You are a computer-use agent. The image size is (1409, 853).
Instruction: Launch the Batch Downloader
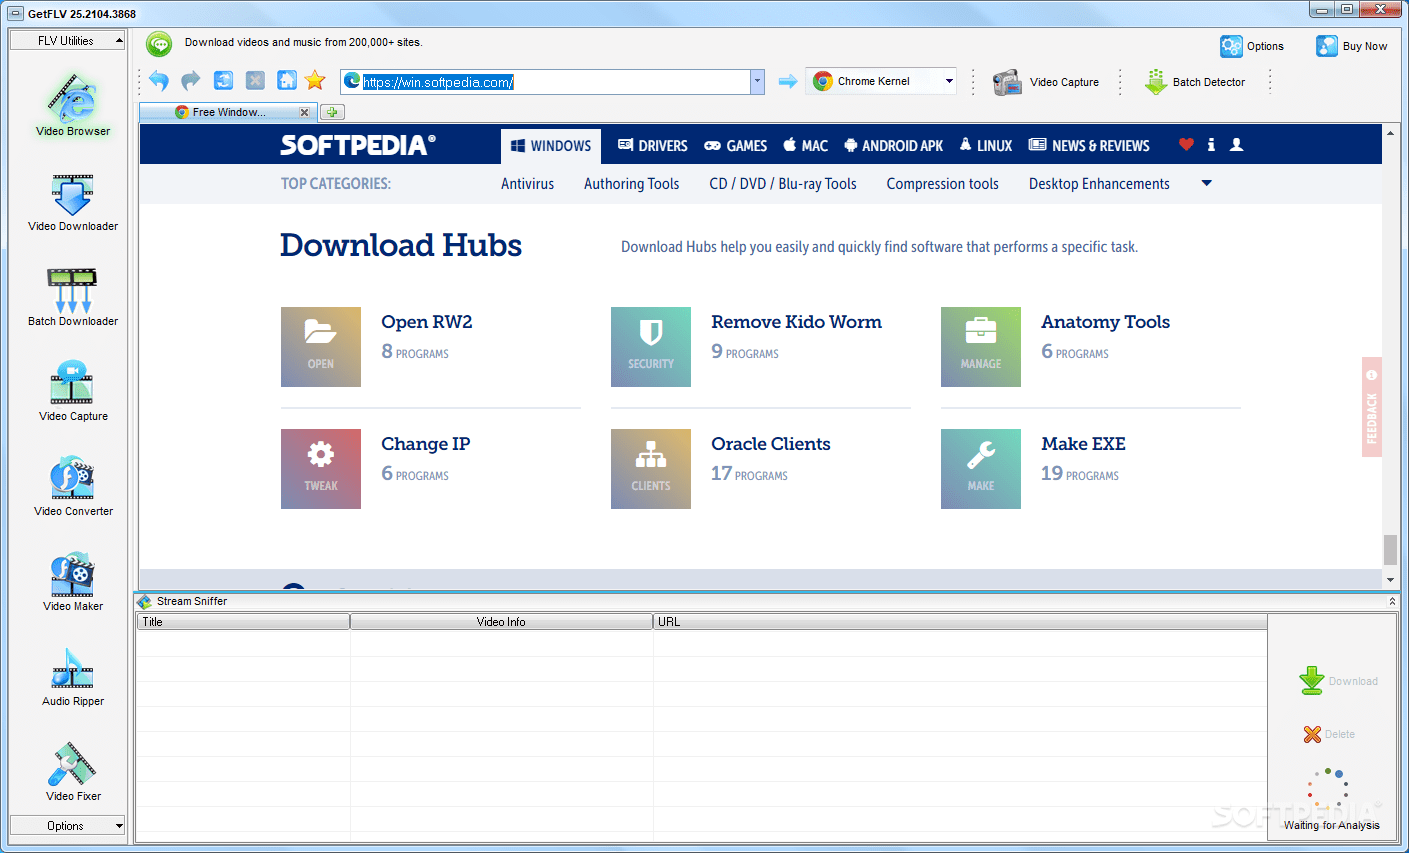click(x=71, y=294)
